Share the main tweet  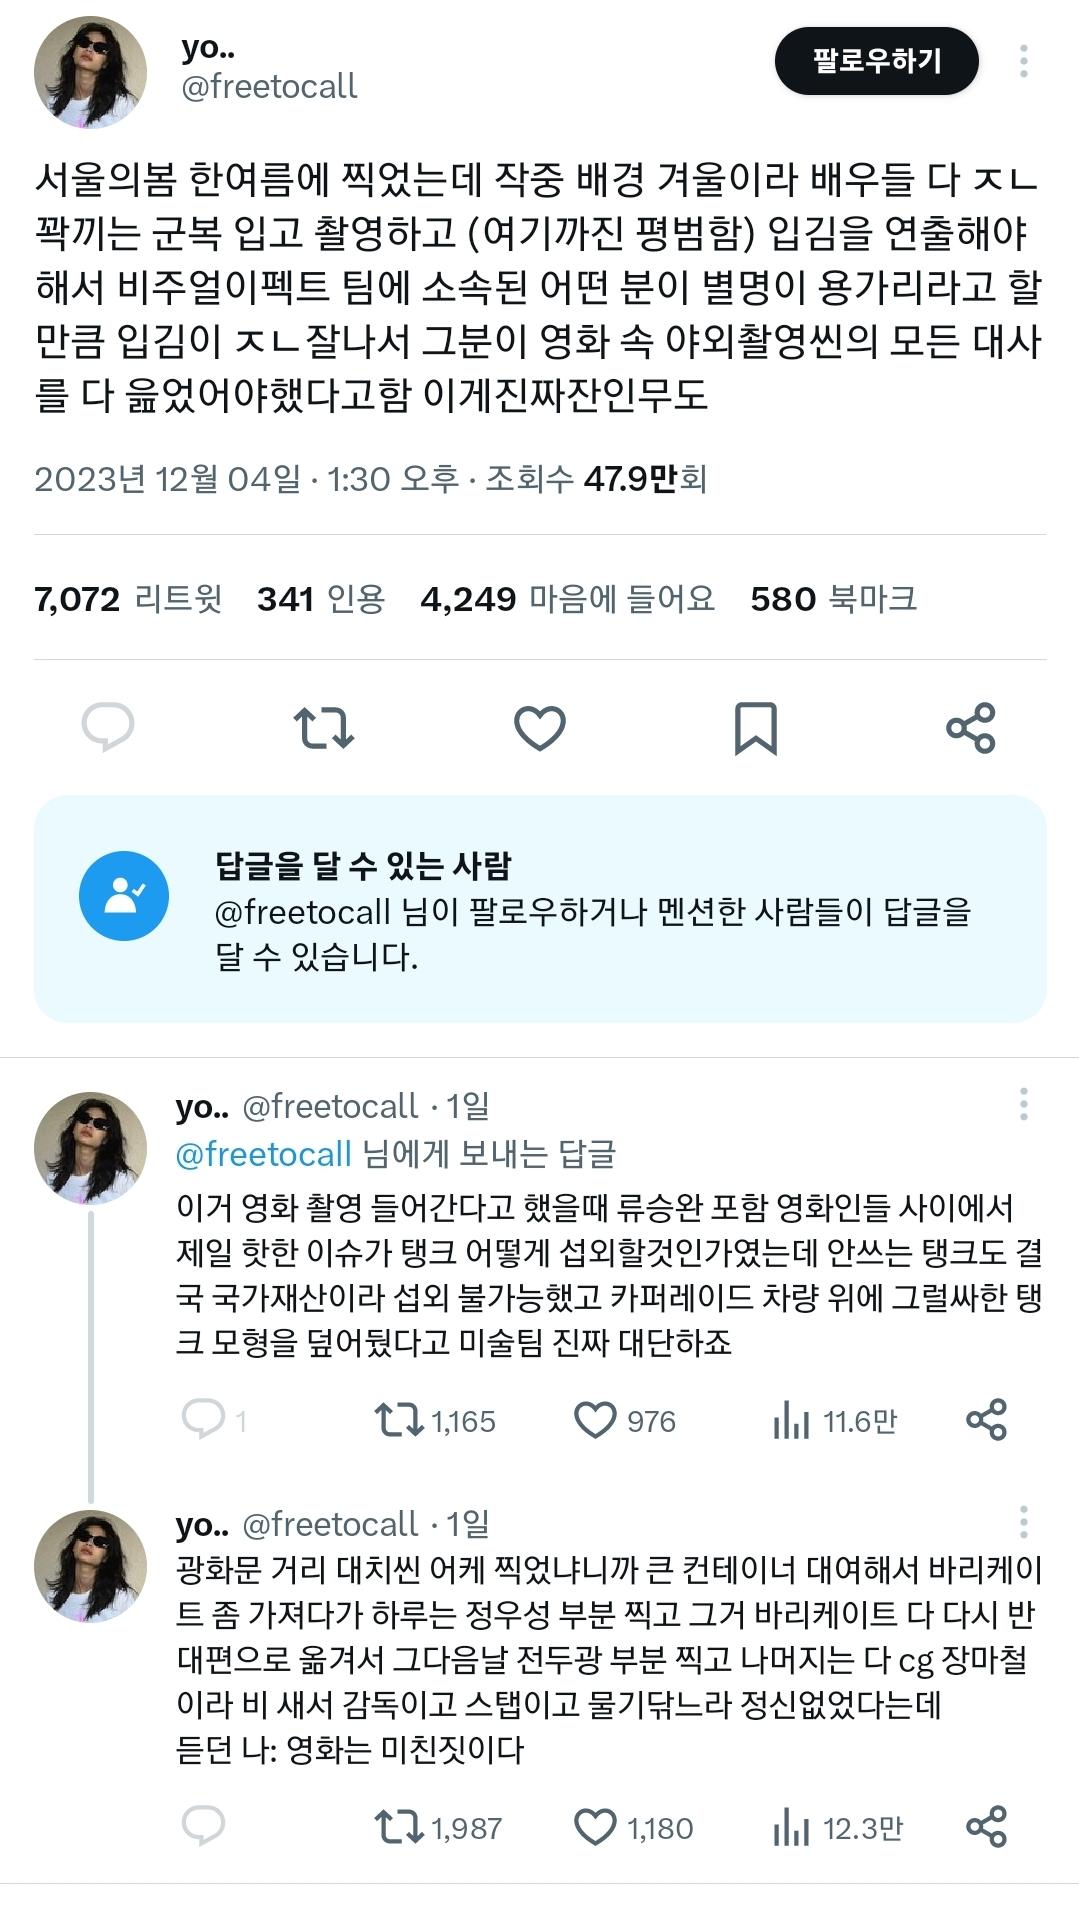(971, 727)
